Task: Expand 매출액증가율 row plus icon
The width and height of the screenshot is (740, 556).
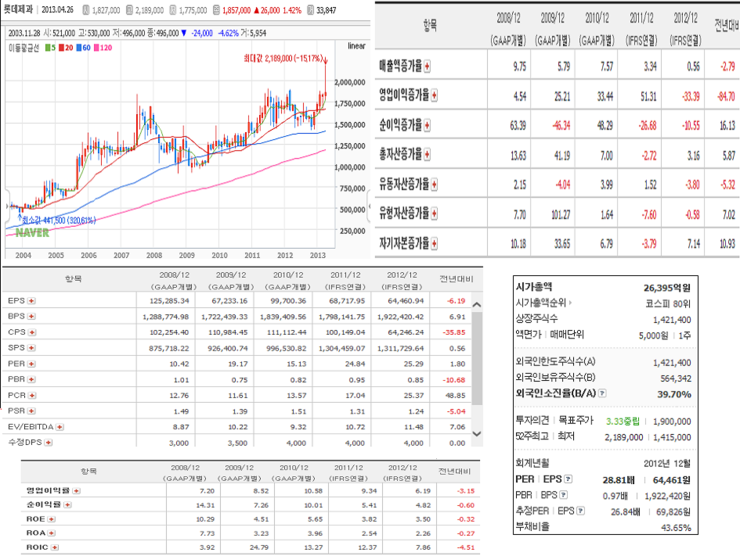Action: (x=427, y=67)
